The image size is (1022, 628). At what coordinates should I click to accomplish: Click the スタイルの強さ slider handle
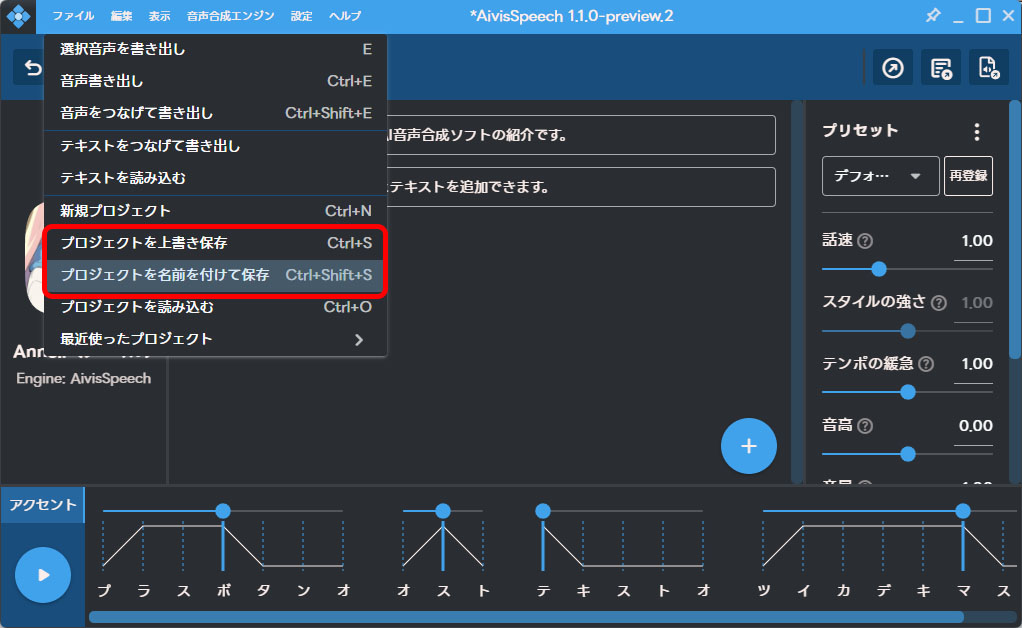(907, 331)
